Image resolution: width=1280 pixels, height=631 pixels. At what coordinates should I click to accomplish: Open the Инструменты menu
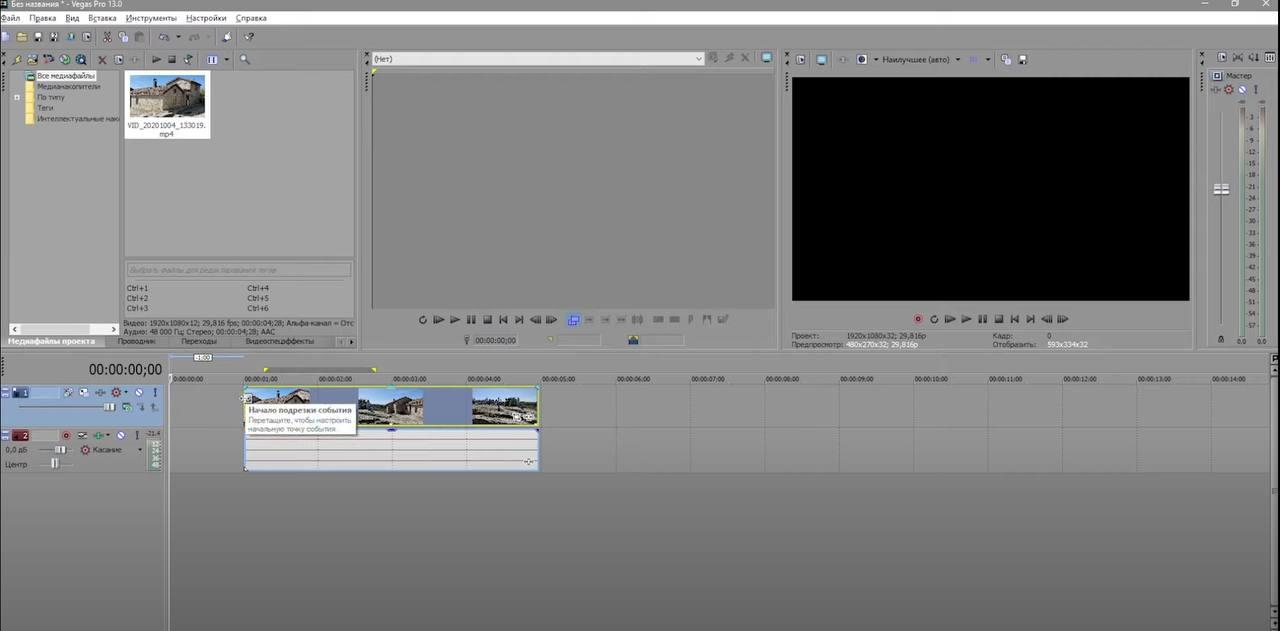point(151,18)
